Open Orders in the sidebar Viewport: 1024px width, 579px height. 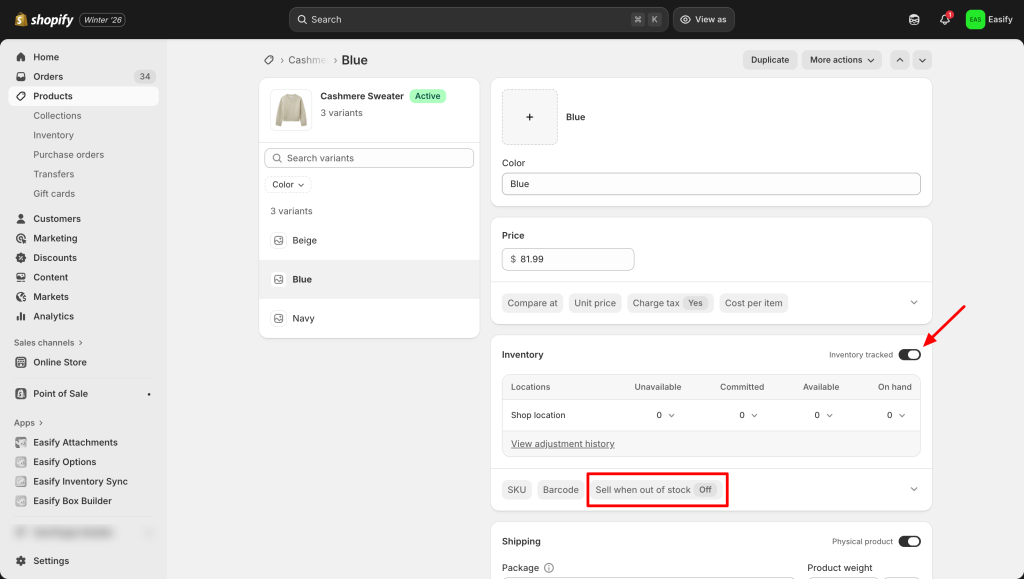click(x=48, y=77)
